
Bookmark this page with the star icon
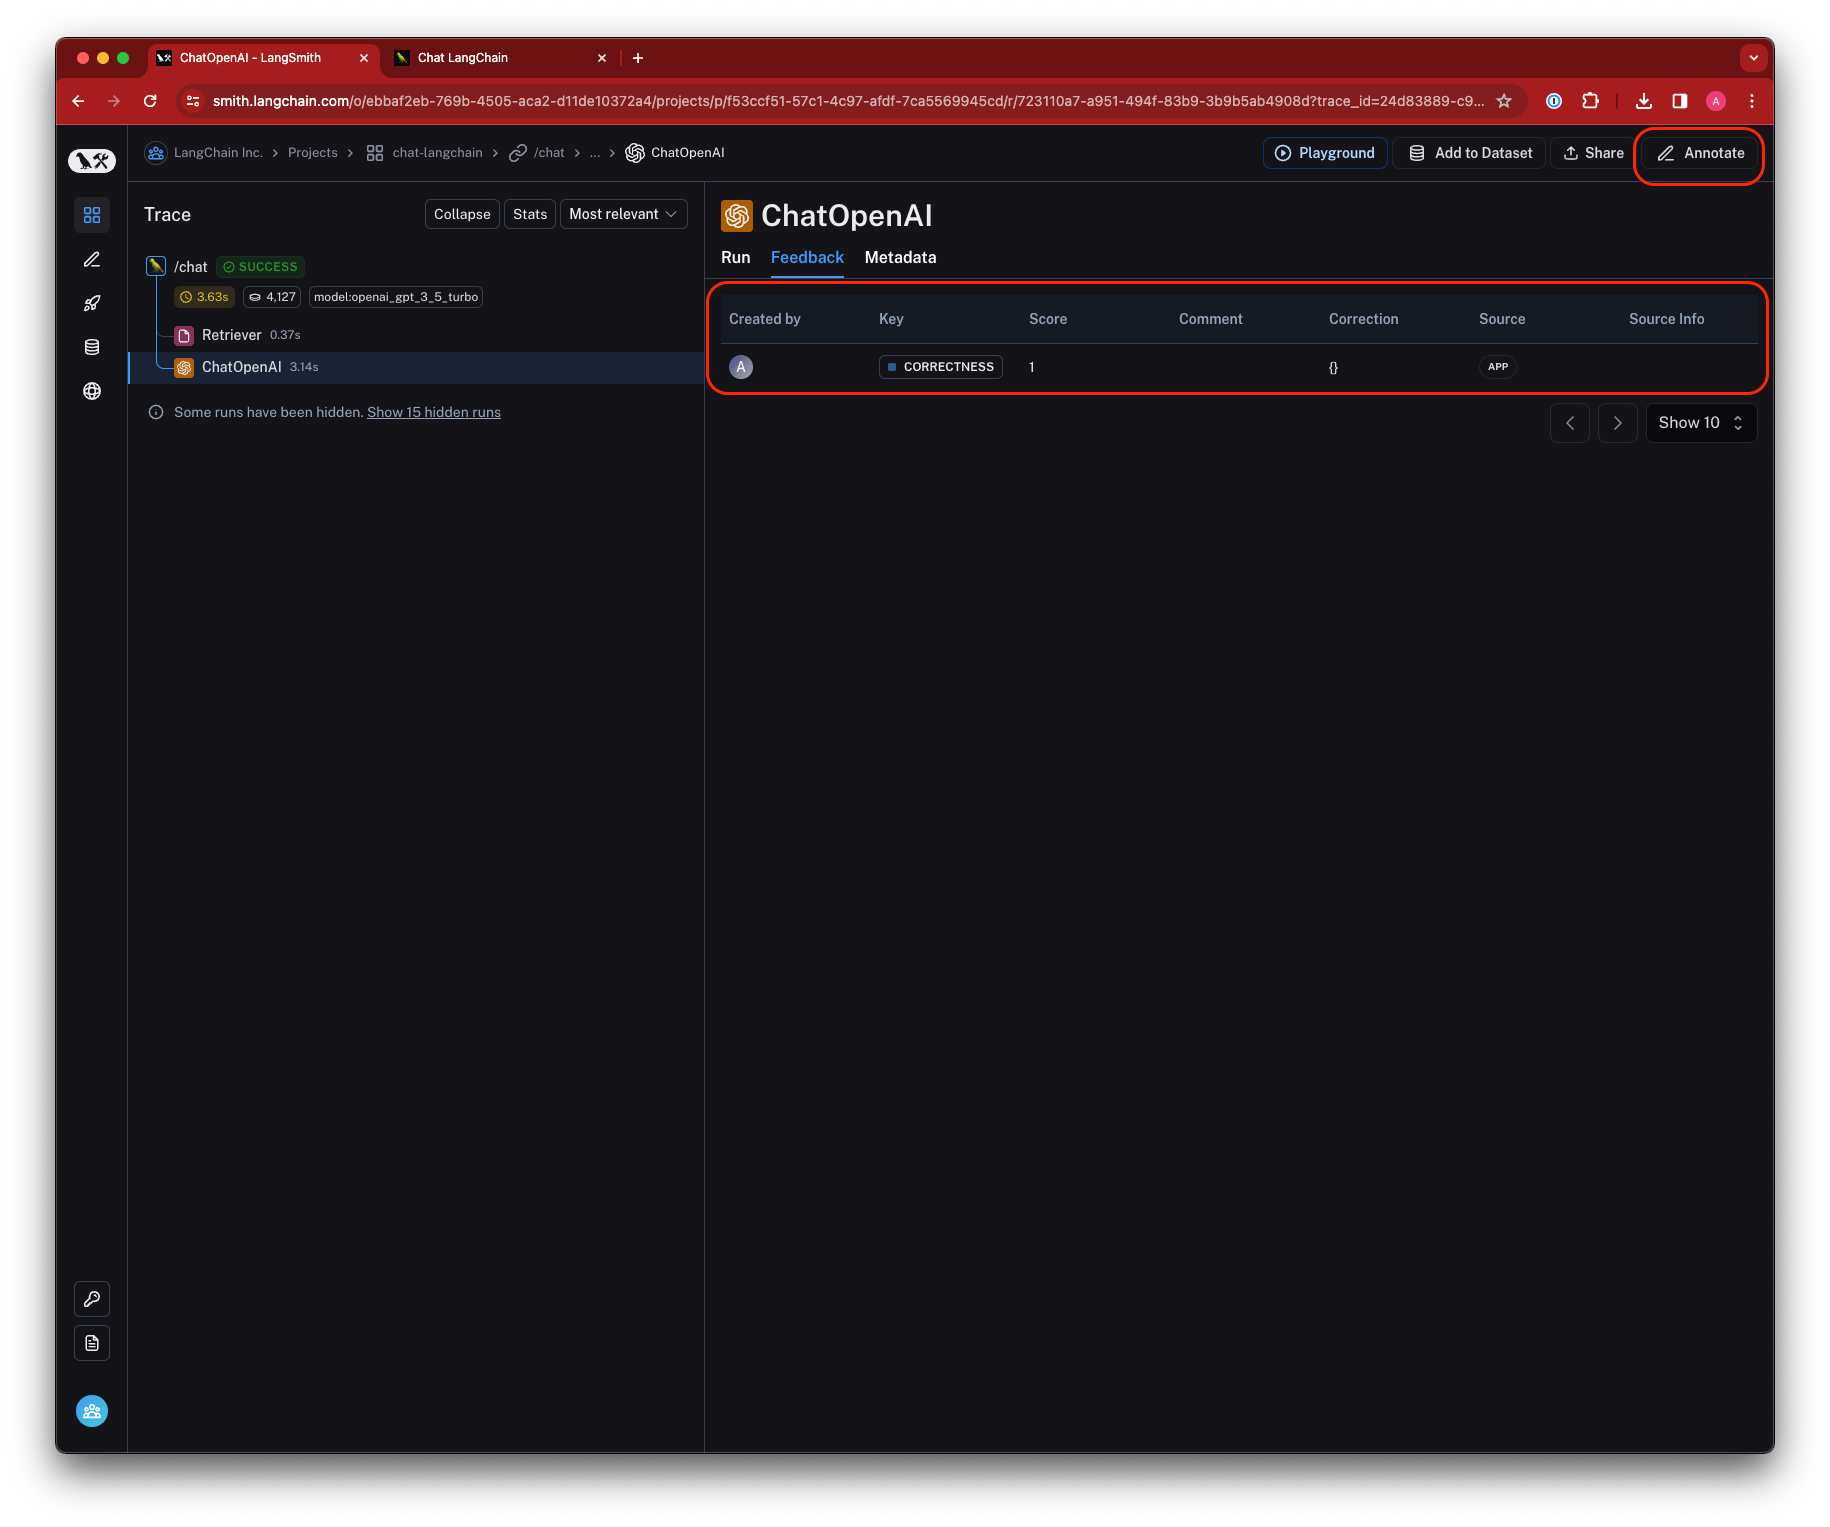pos(1504,101)
